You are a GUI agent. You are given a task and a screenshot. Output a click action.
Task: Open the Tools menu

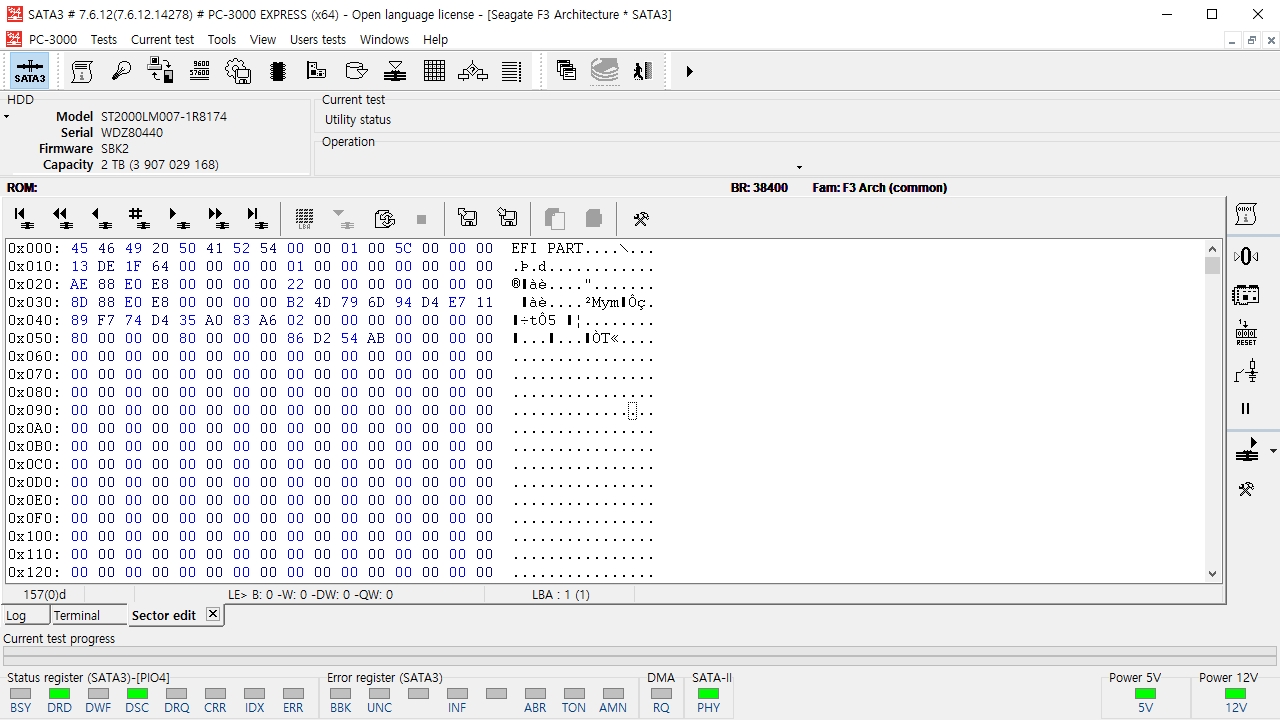pyautogui.click(x=222, y=40)
